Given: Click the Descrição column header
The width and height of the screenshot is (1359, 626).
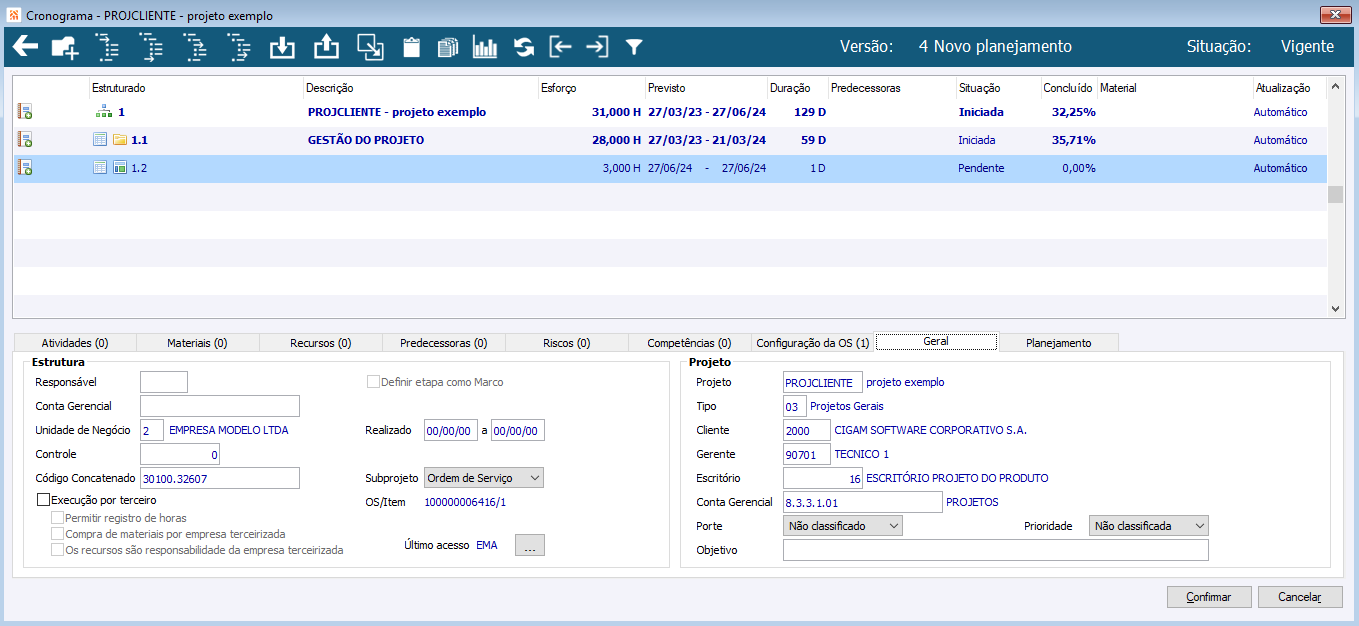Looking at the screenshot, I should [x=421, y=88].
